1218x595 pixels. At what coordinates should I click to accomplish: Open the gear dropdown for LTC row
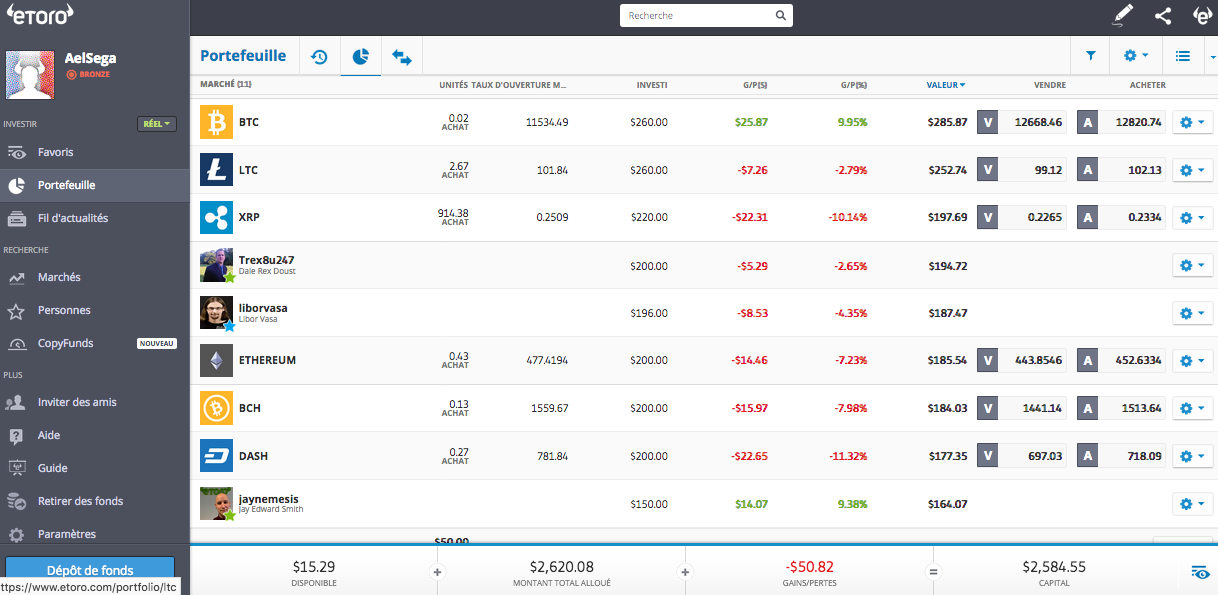pyautogui.click(x=1193, y=170)
